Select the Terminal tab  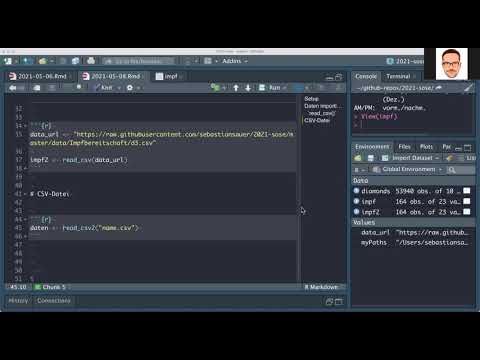click(x=399, y=76)
